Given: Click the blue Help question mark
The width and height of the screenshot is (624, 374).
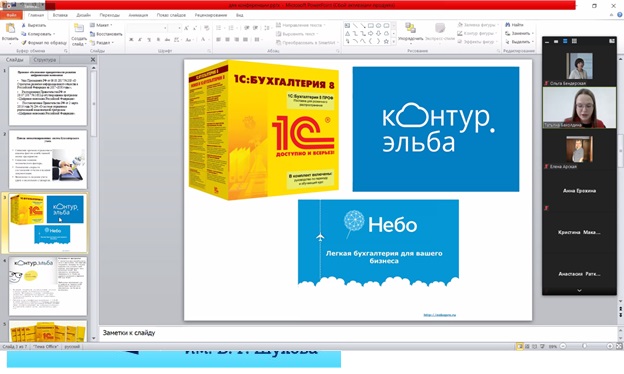Looking at the screenshot, I should (x=620, y=15).
